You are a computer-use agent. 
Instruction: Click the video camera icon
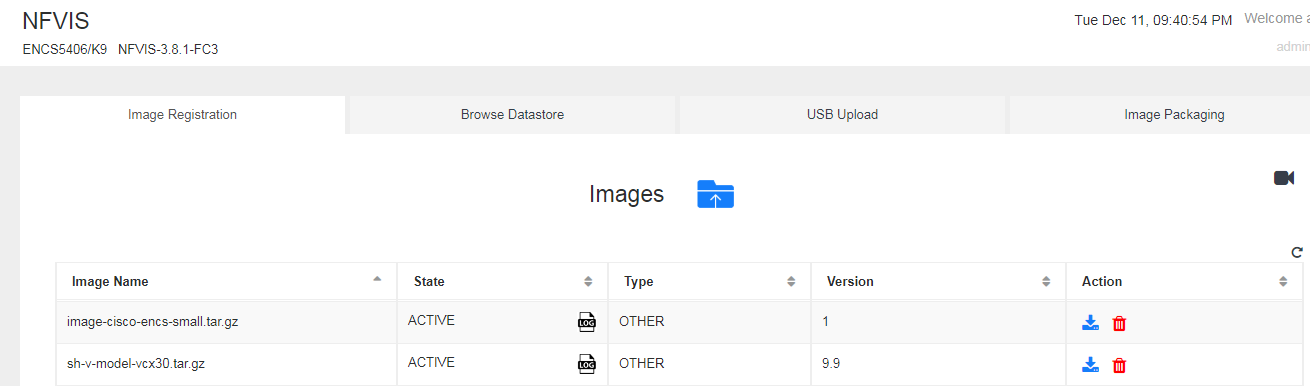1284,178
